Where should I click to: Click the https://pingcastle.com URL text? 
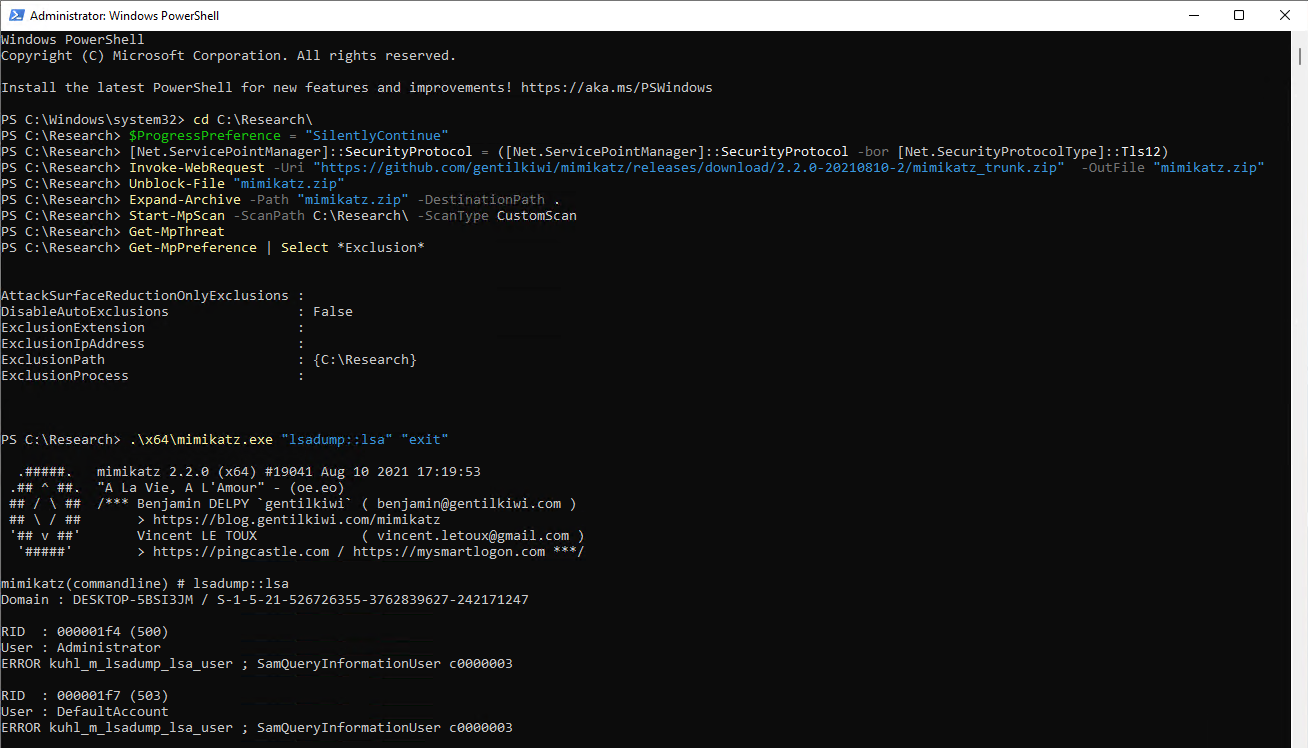(241, 552)
